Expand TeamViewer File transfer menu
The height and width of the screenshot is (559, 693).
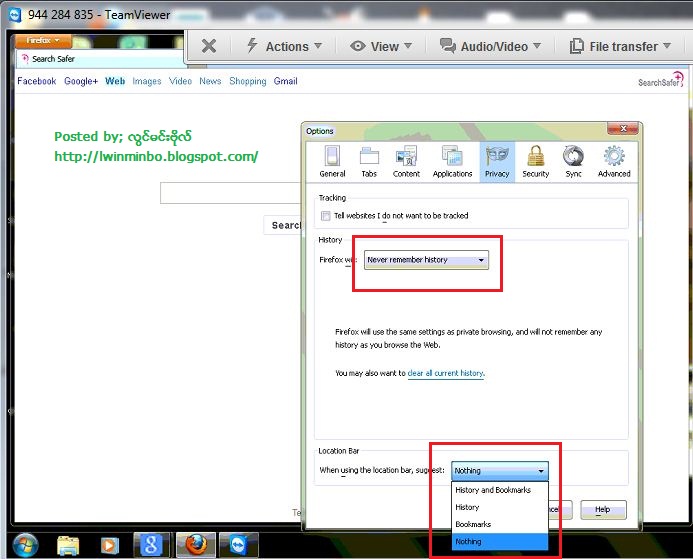[620, 46]
